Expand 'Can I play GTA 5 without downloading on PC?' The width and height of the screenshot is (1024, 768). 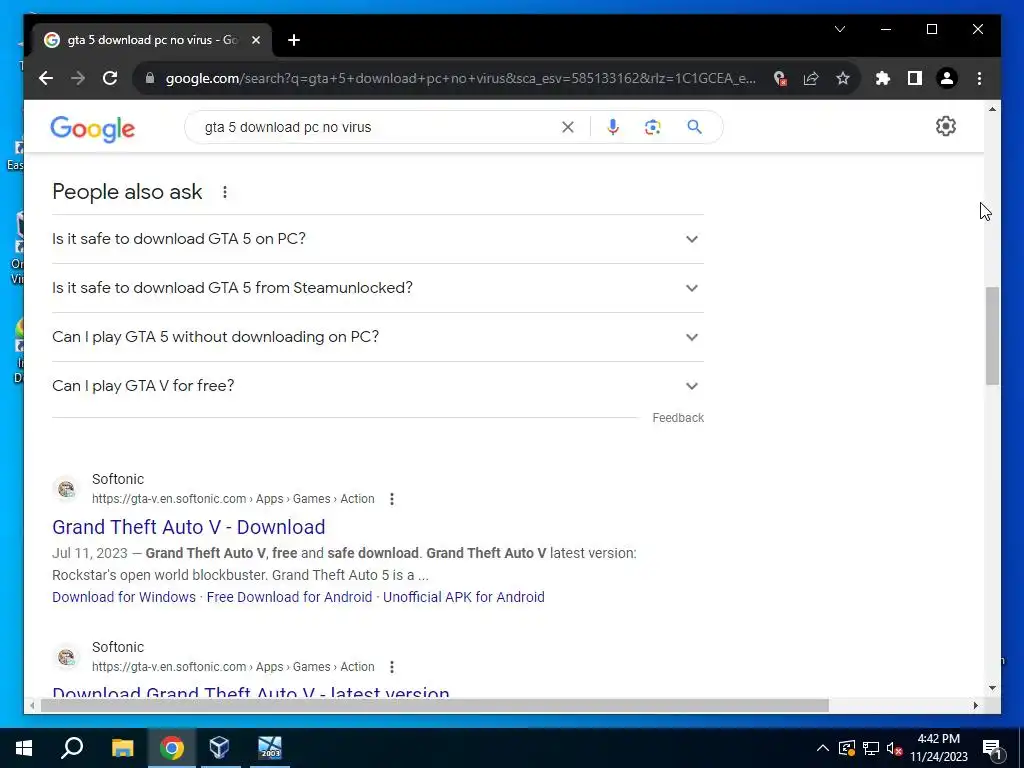pyautogui.click(x=377, y=337)
